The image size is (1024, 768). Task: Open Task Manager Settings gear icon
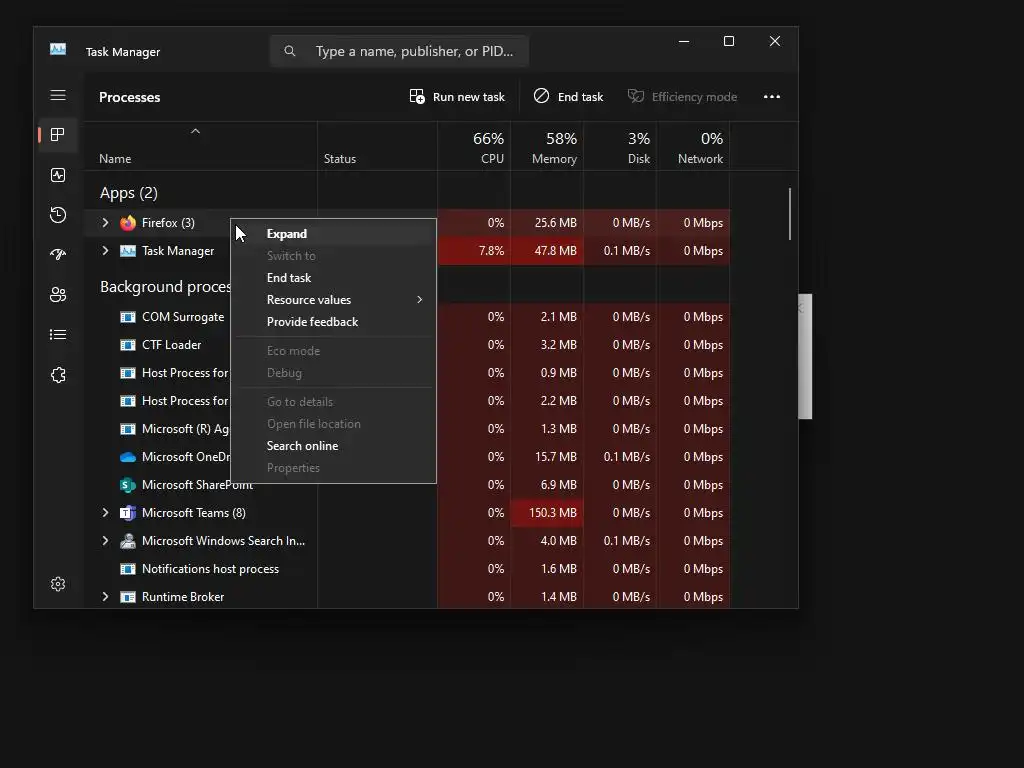click(x=58, y=584)
